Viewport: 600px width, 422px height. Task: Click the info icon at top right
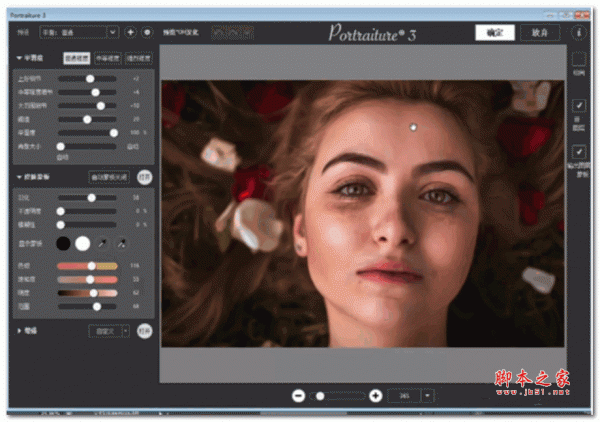point(579,32)
